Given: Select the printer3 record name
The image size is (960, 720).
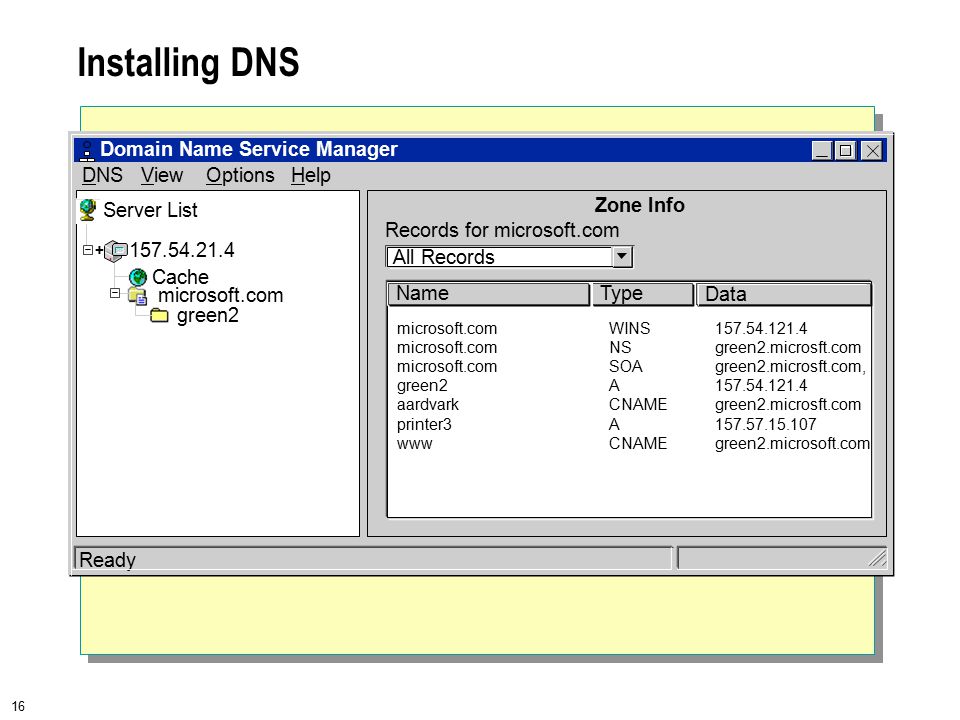Looking at the screenshot, I should click(424, 424).
